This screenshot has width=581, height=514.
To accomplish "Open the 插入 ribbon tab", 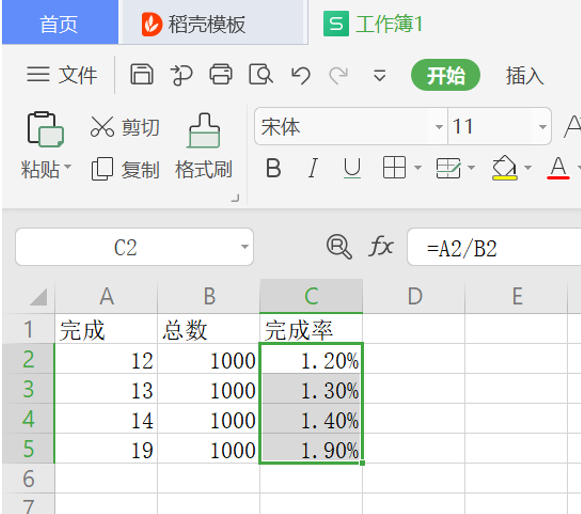I will point(525,75).
